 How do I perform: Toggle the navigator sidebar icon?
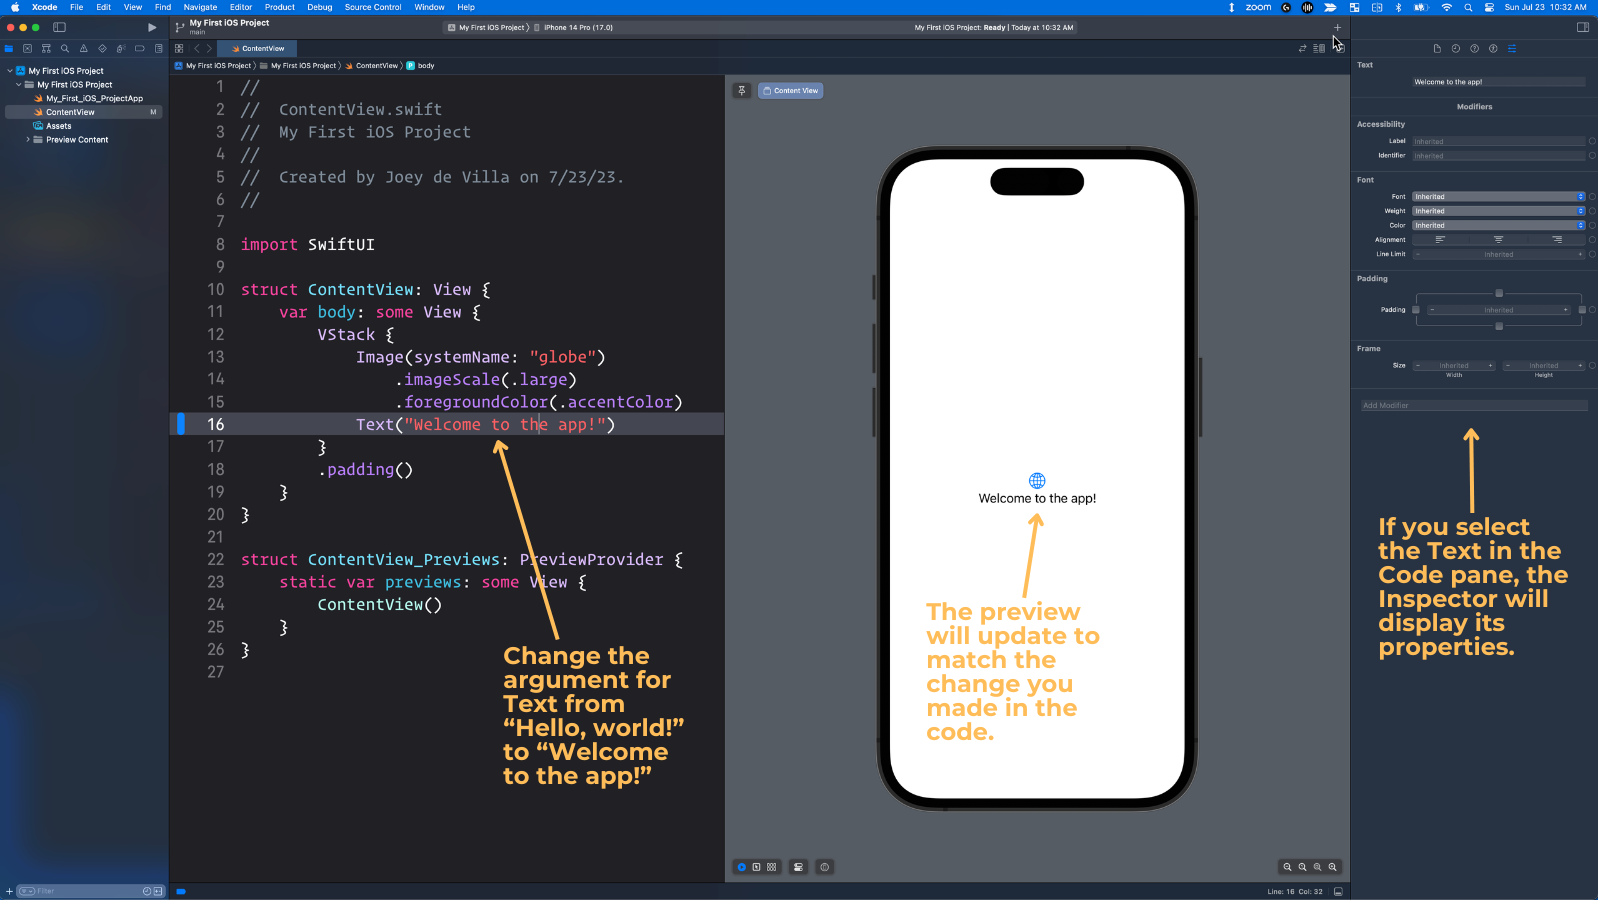[59, 28]
